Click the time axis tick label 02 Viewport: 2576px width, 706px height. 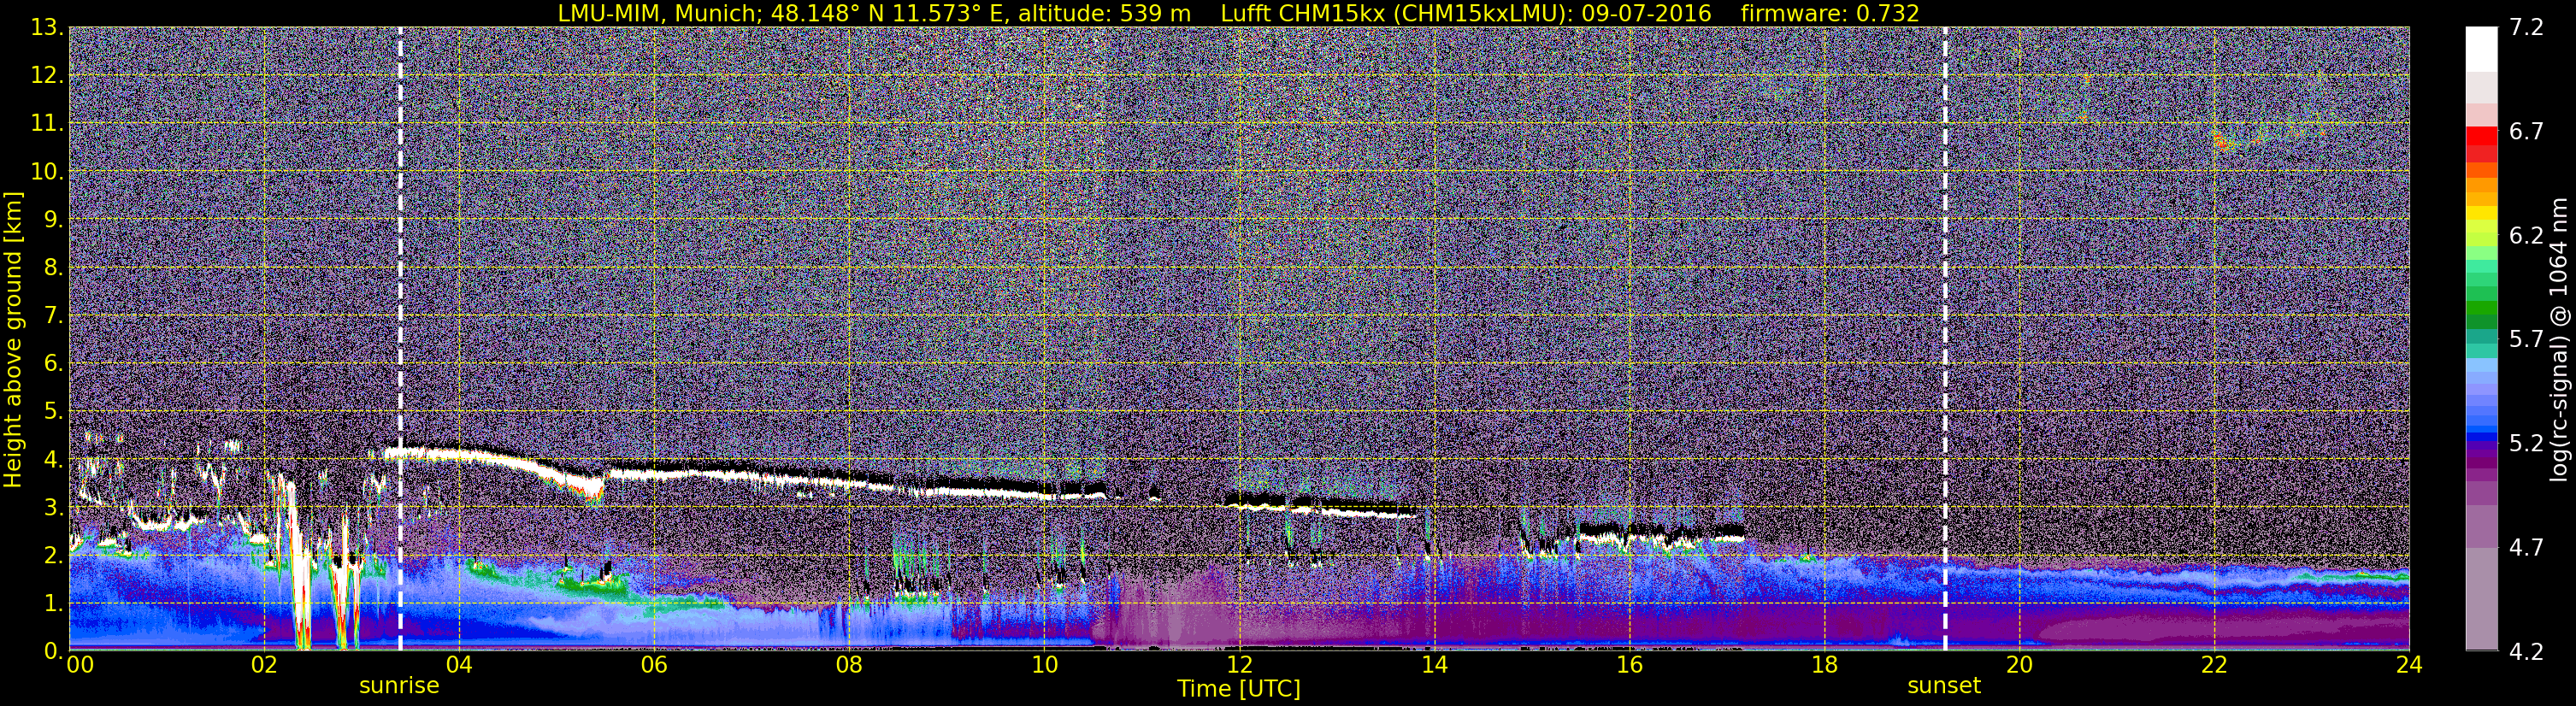tap(264, 666)
